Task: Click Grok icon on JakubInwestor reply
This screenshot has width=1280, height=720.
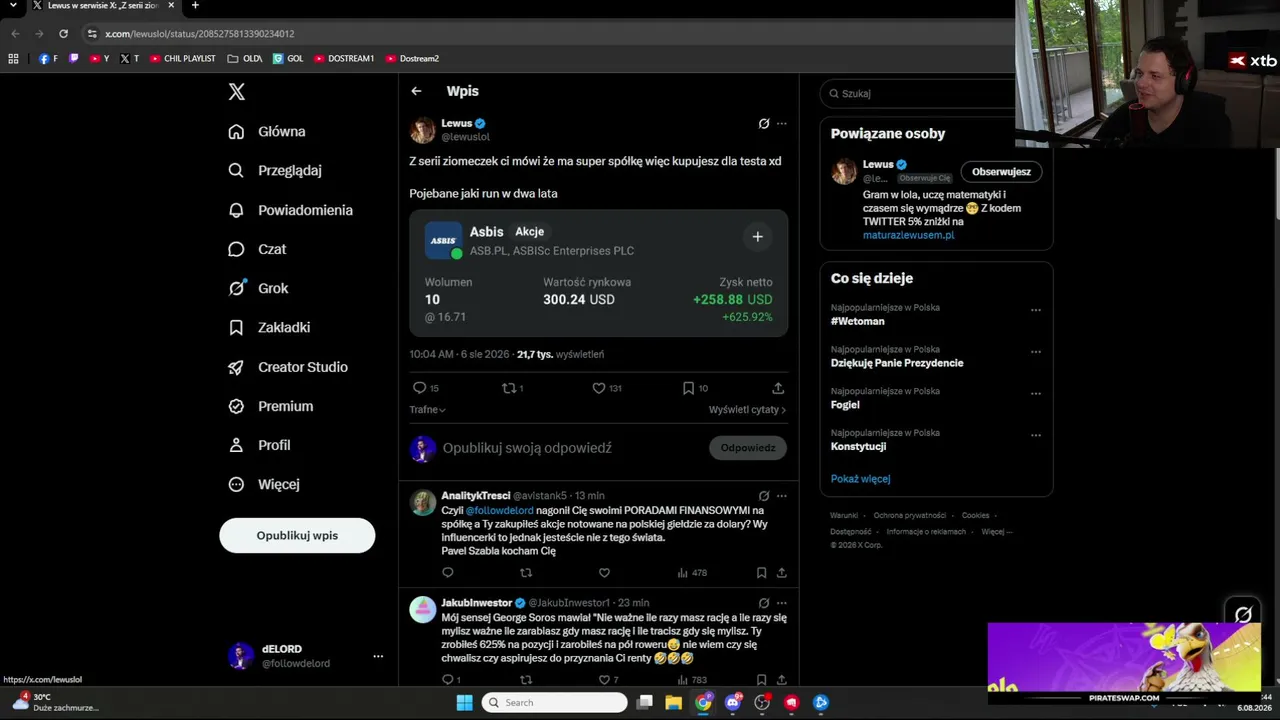Action: tap(764, 604)
